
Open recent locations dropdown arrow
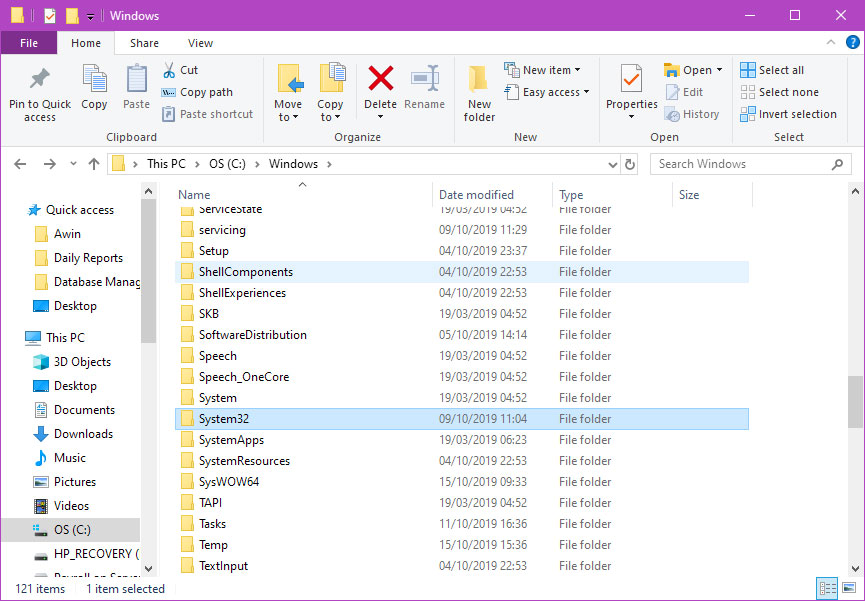[73, 164]
